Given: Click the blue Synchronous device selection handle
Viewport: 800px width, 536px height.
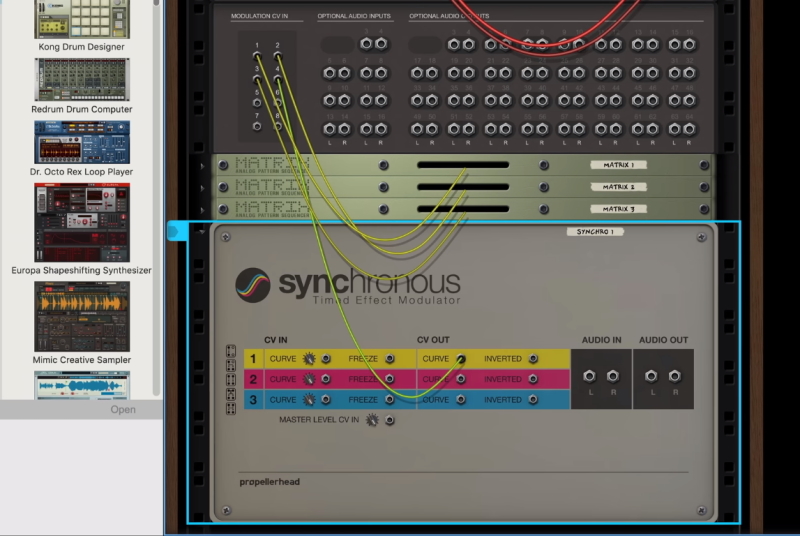Looking at the screenshot, I should pyautogui.click(x=177, y=232).
